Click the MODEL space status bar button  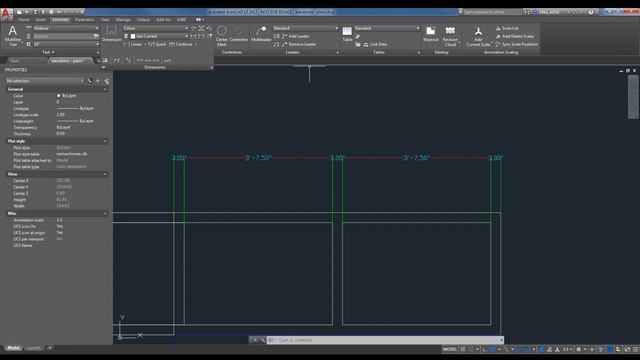(449, 349)
